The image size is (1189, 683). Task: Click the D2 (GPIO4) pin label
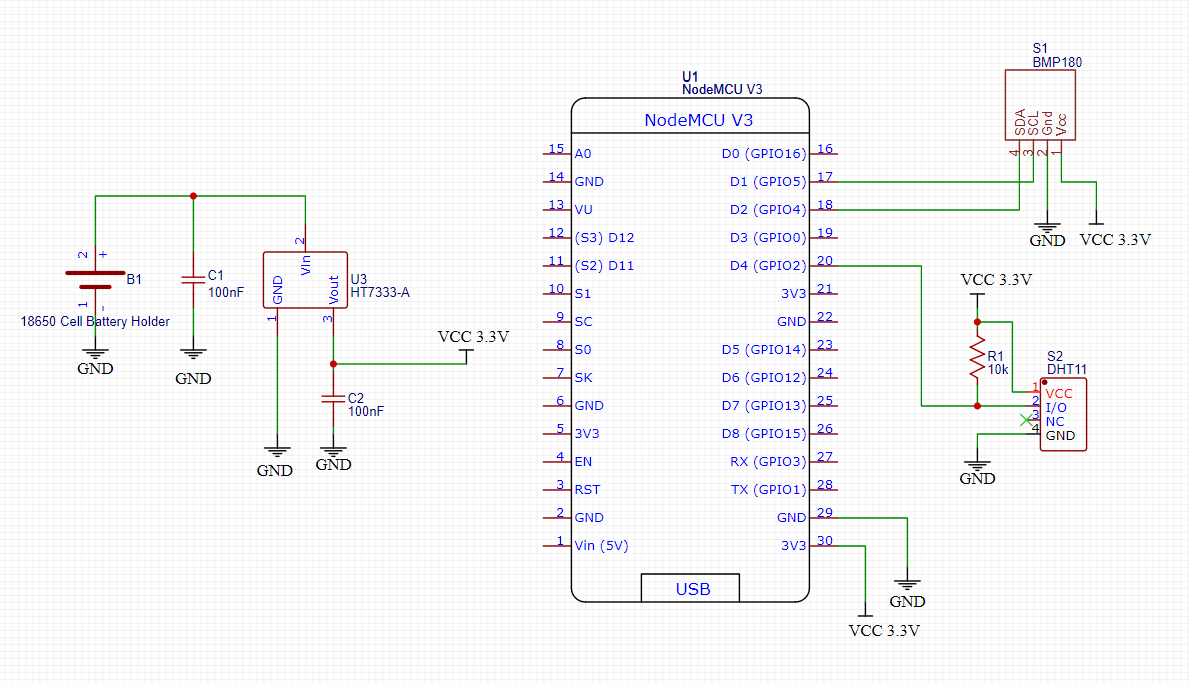coord(768,210)
